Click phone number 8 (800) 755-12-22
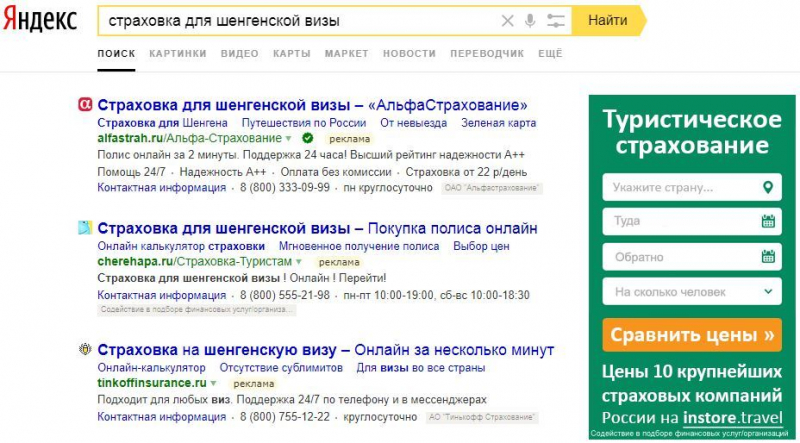Viewport: 800px width, 443px height. [285, 417]
